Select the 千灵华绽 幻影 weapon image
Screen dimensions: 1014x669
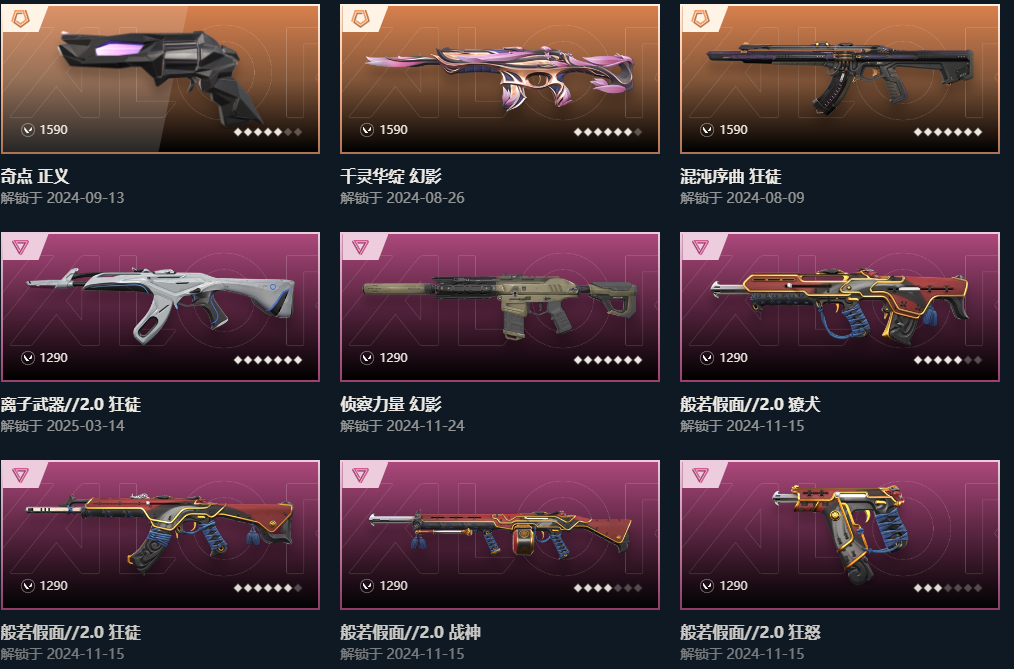click(500, 76)
